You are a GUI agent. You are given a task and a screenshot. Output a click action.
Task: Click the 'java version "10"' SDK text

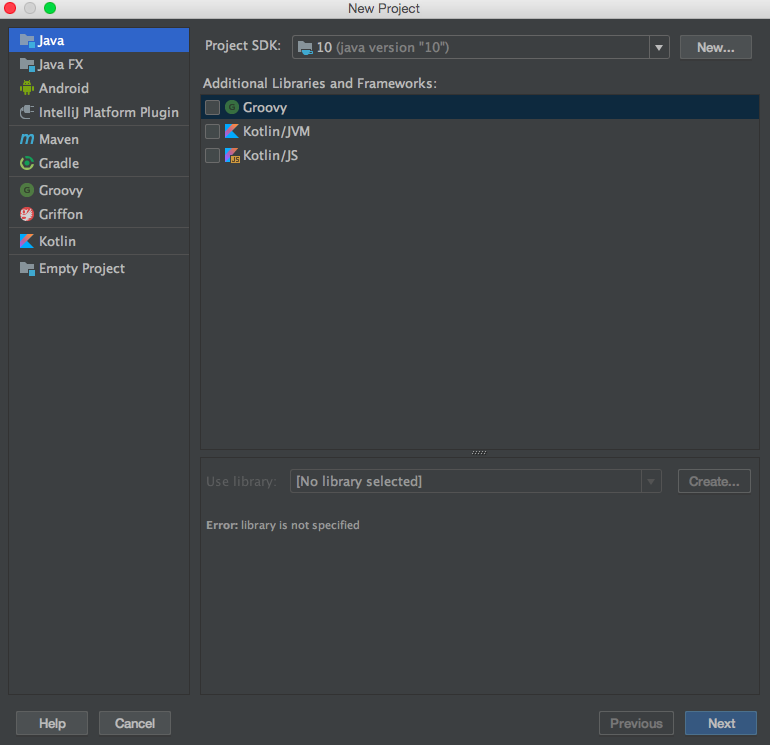coord(392,48)
